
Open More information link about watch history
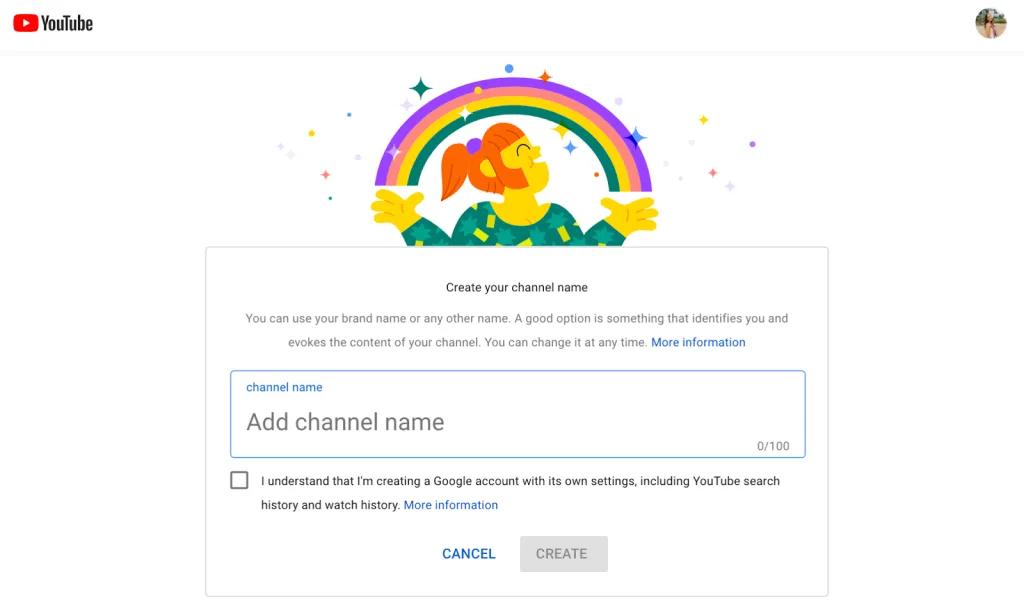pos(451,505)
